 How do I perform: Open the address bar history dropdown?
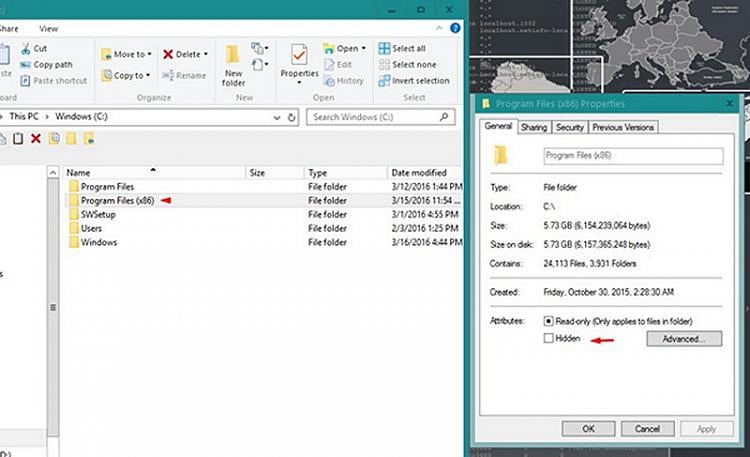click(x=276, y=117)
